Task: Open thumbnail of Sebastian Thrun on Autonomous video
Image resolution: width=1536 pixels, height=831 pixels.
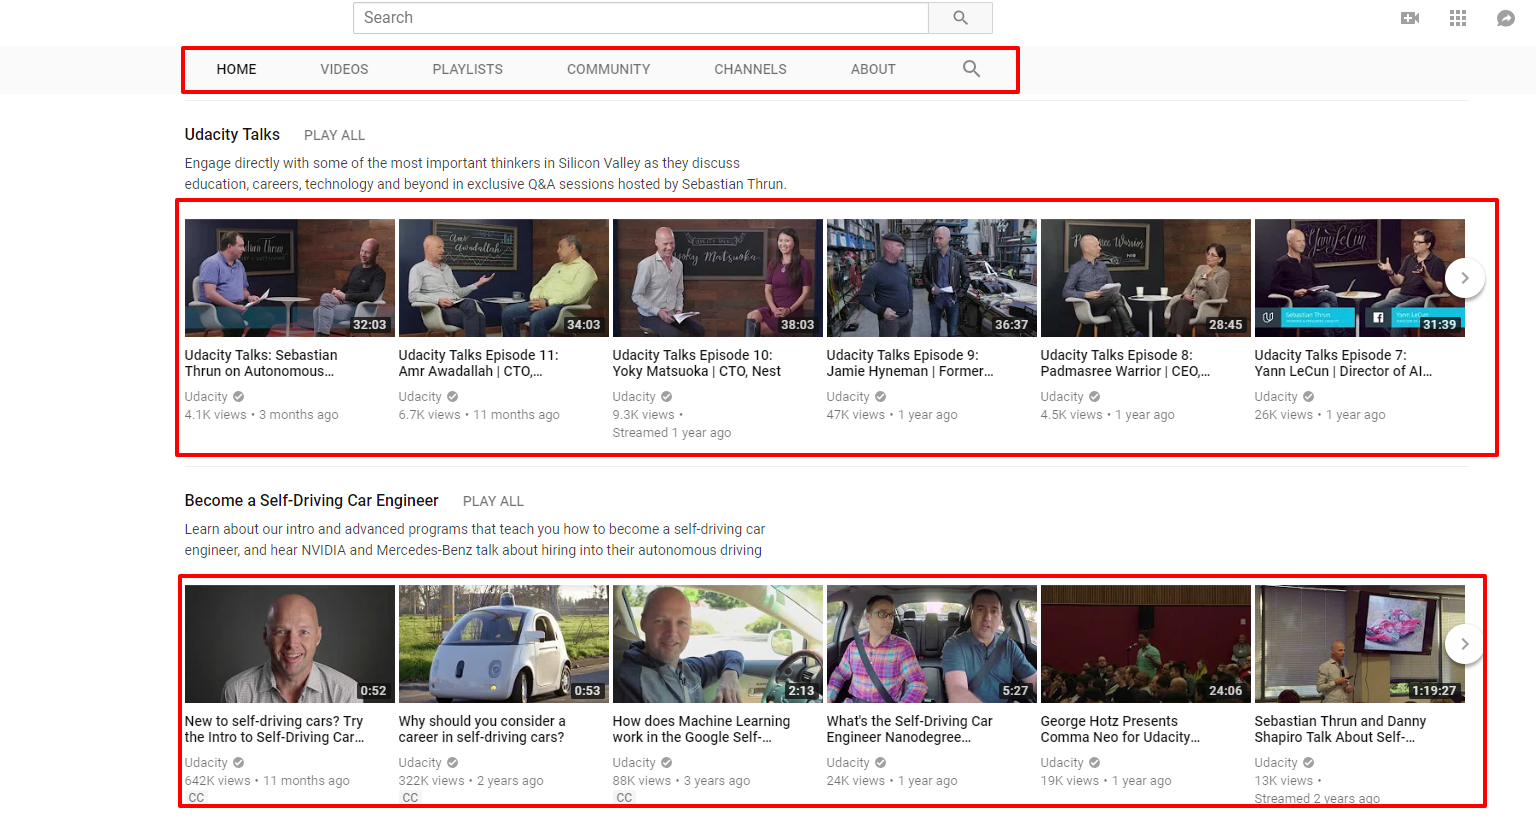Action: [290, 278]
